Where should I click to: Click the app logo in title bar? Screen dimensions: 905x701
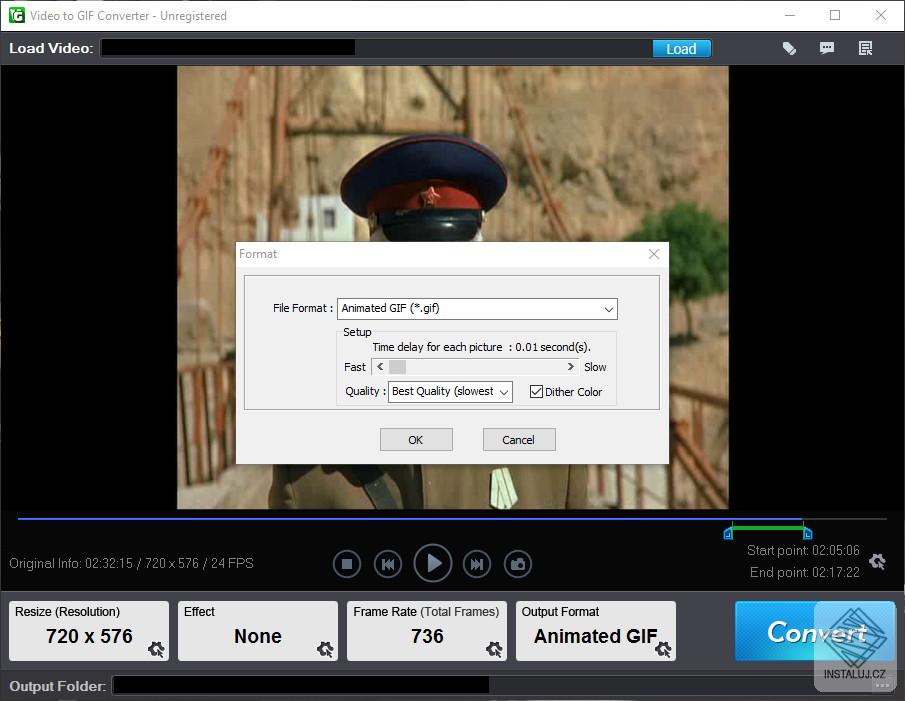point(17,15)
